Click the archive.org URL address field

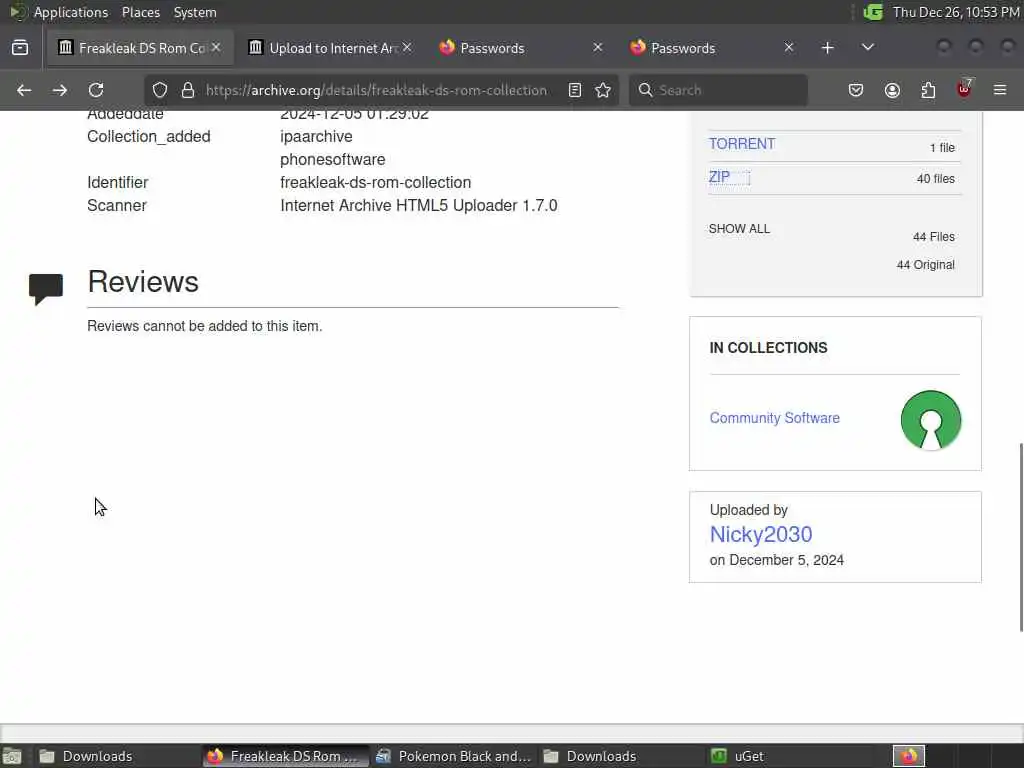(x=376, y=90)
